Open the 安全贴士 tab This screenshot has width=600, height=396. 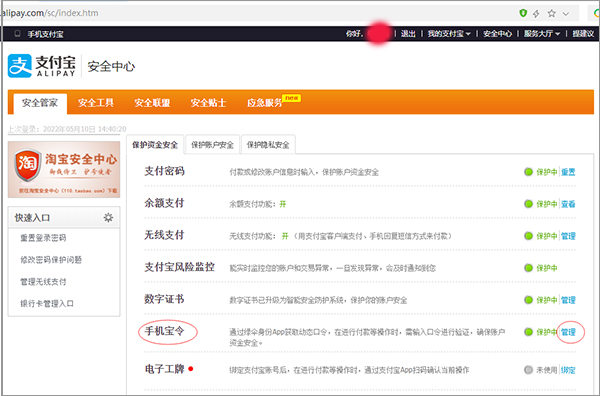[x=208, y=103]
